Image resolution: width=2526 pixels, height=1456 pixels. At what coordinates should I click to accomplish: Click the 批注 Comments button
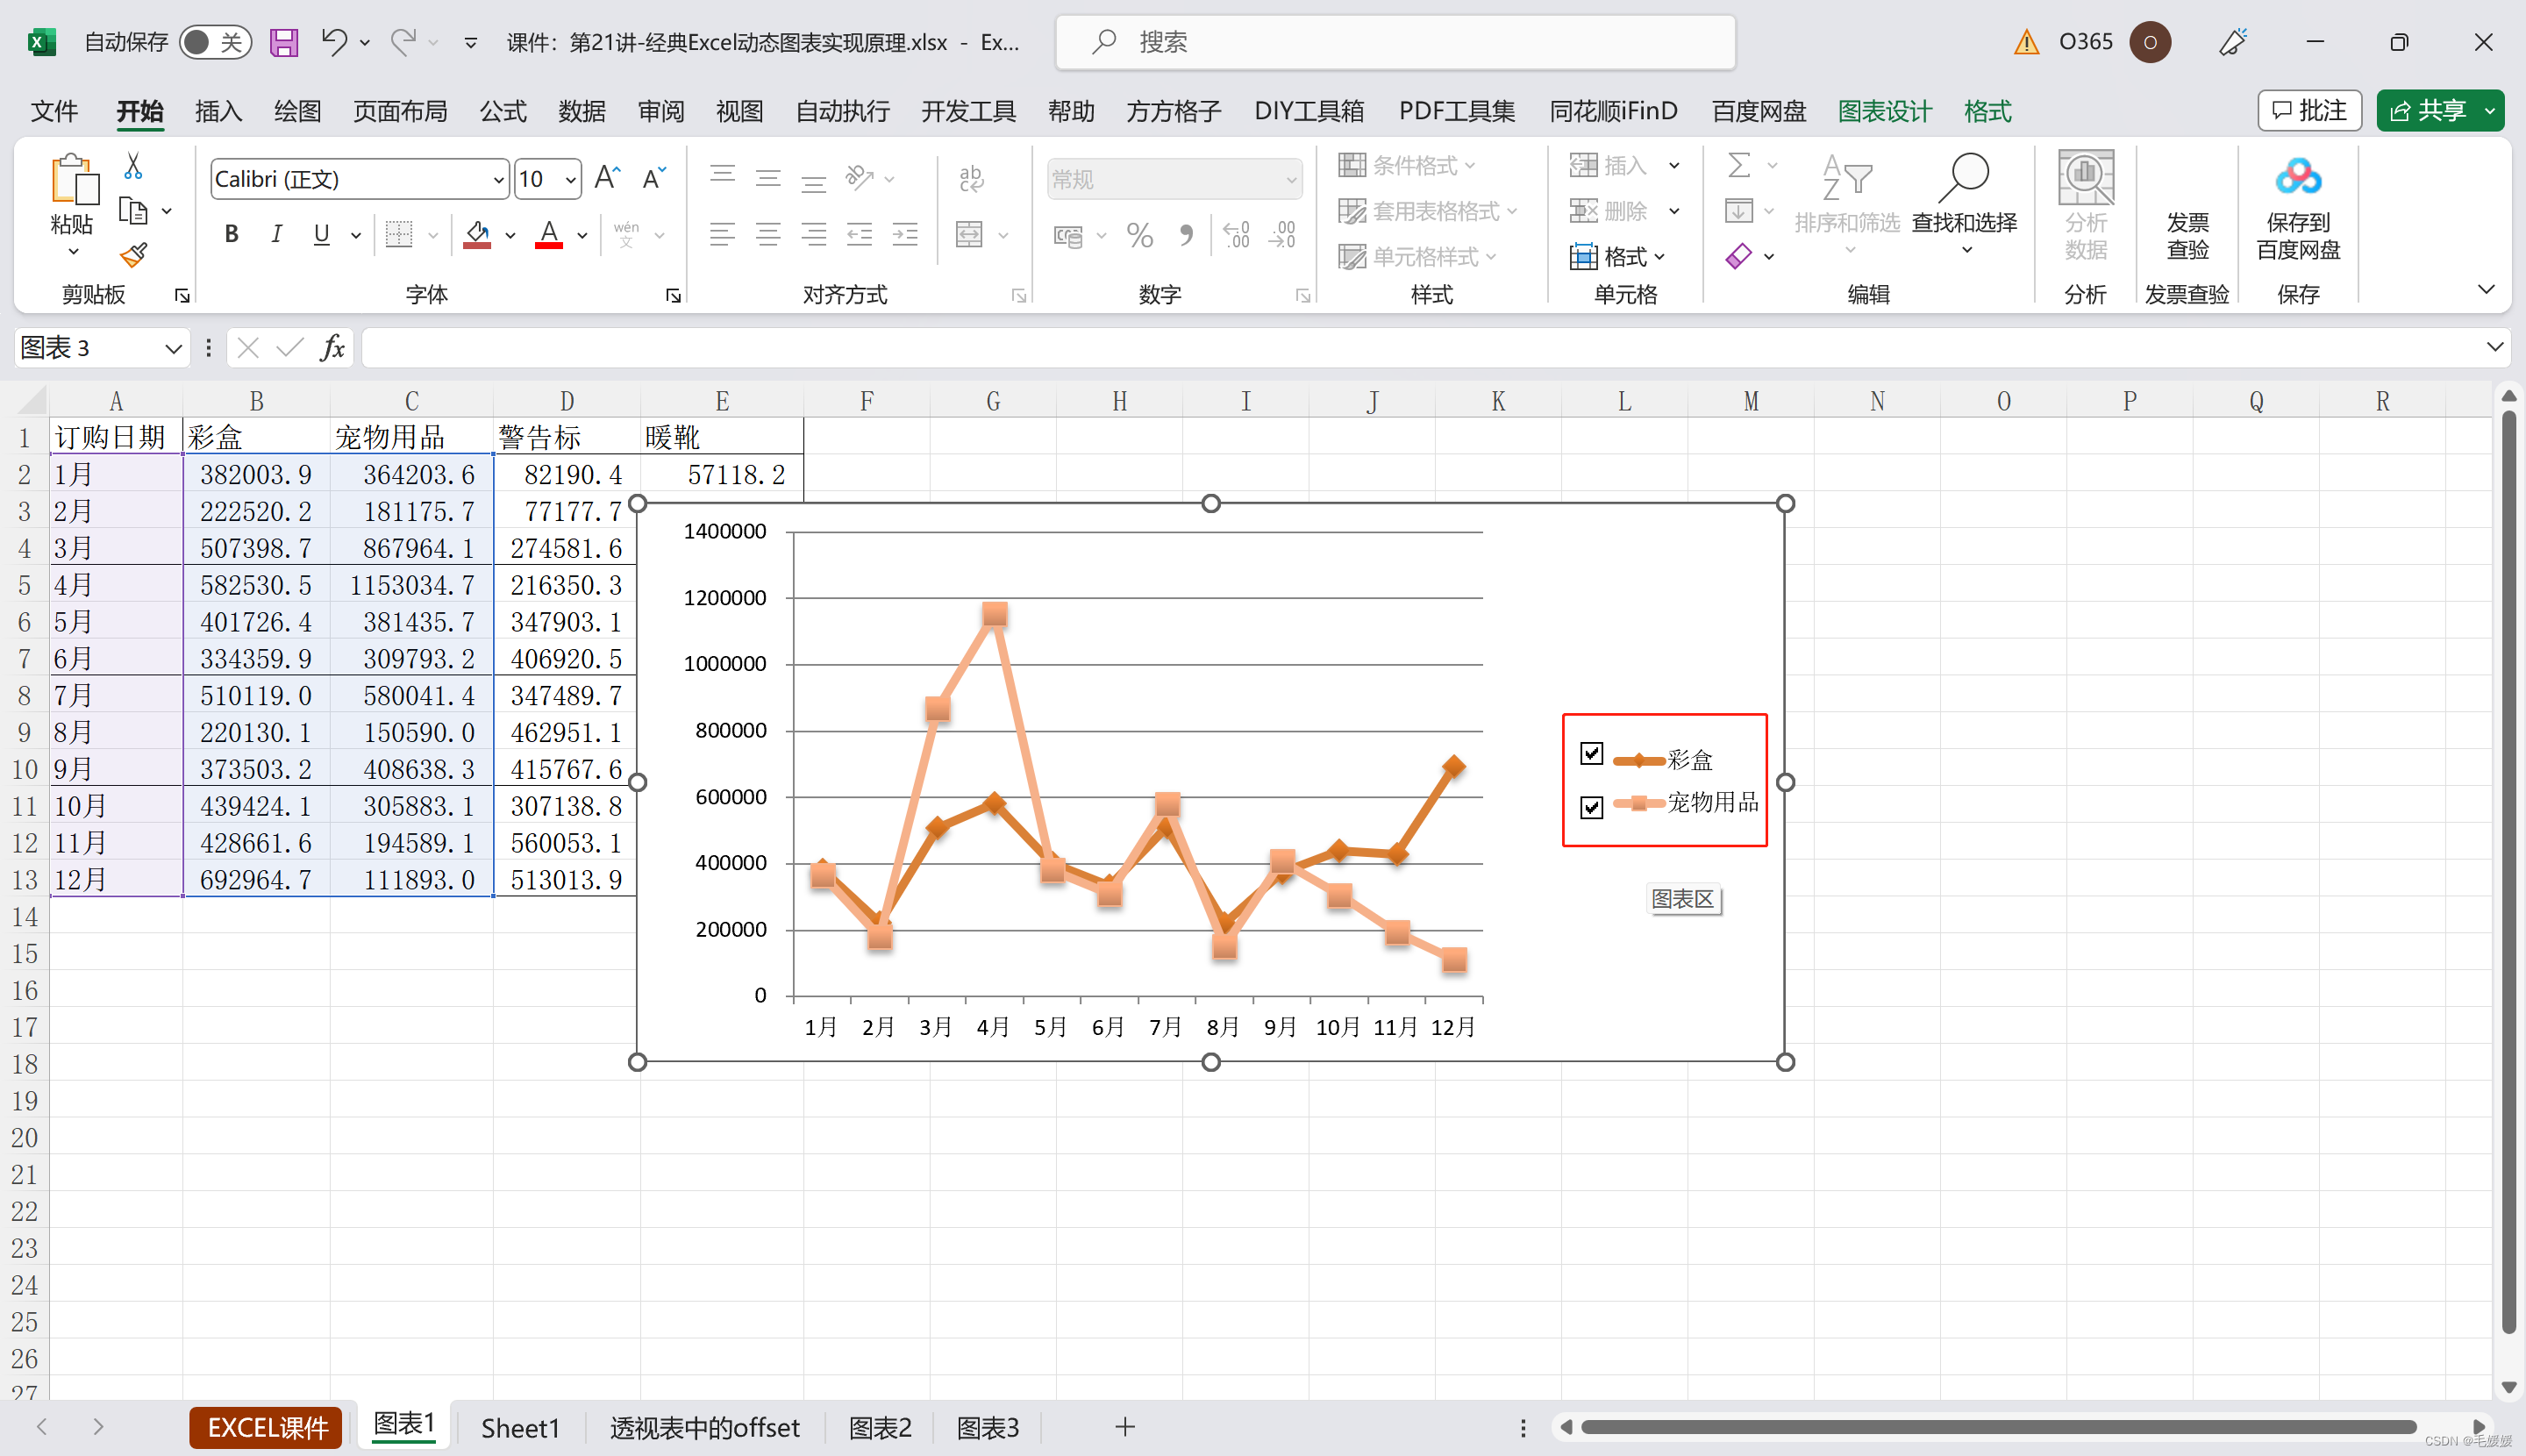(2309, 111)
